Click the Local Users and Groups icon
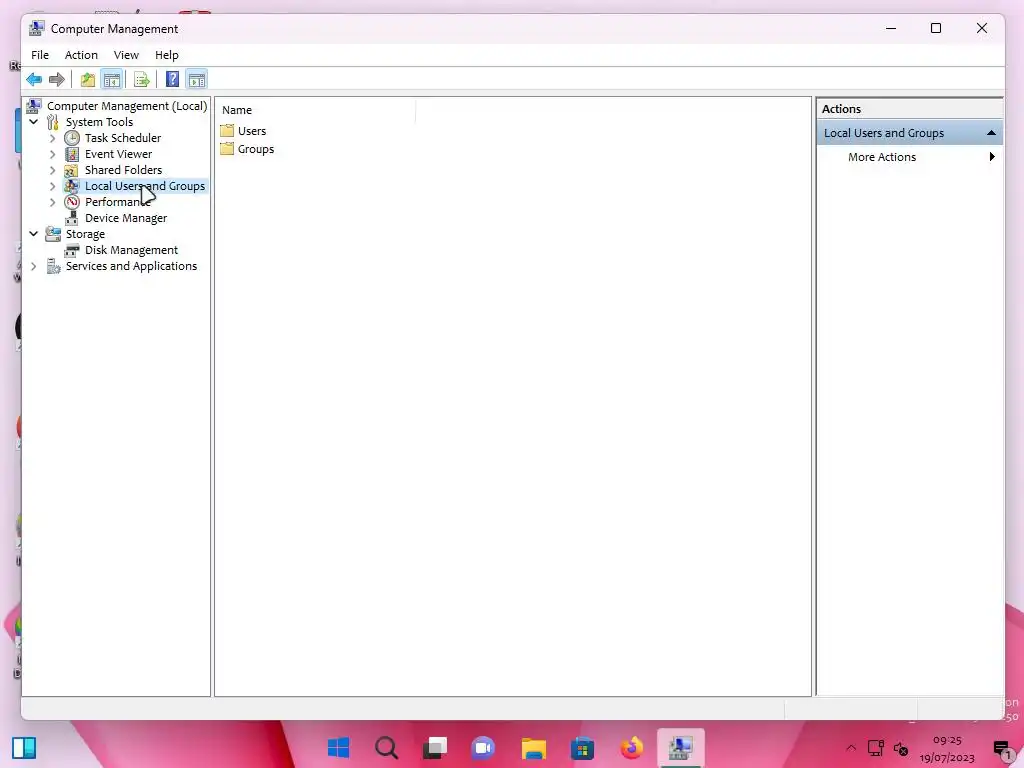Viewport: 1024px width, 768px height. click(72, 186)
